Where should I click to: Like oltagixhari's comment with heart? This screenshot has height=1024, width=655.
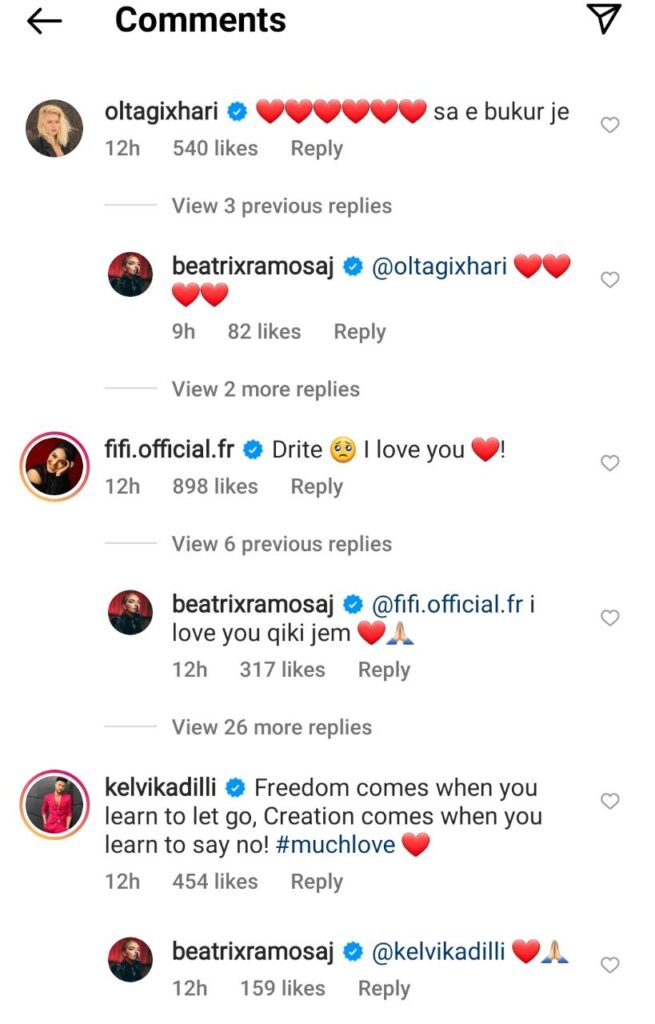tap(609, 125)
